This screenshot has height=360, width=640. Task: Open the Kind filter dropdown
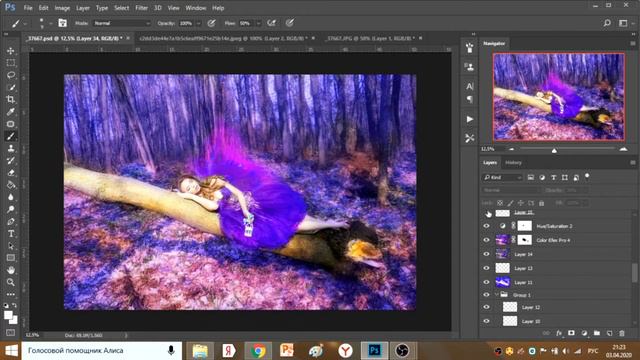coord(502,178)
